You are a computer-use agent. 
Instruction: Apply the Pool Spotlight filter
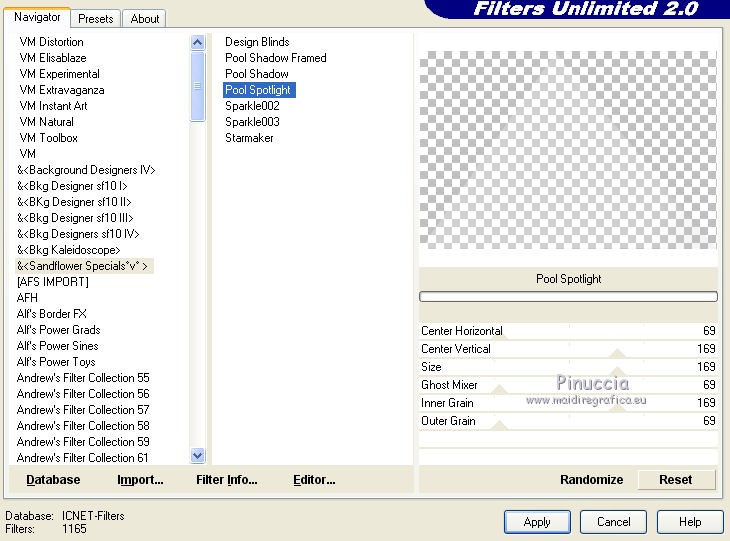[x=537, y=522]
